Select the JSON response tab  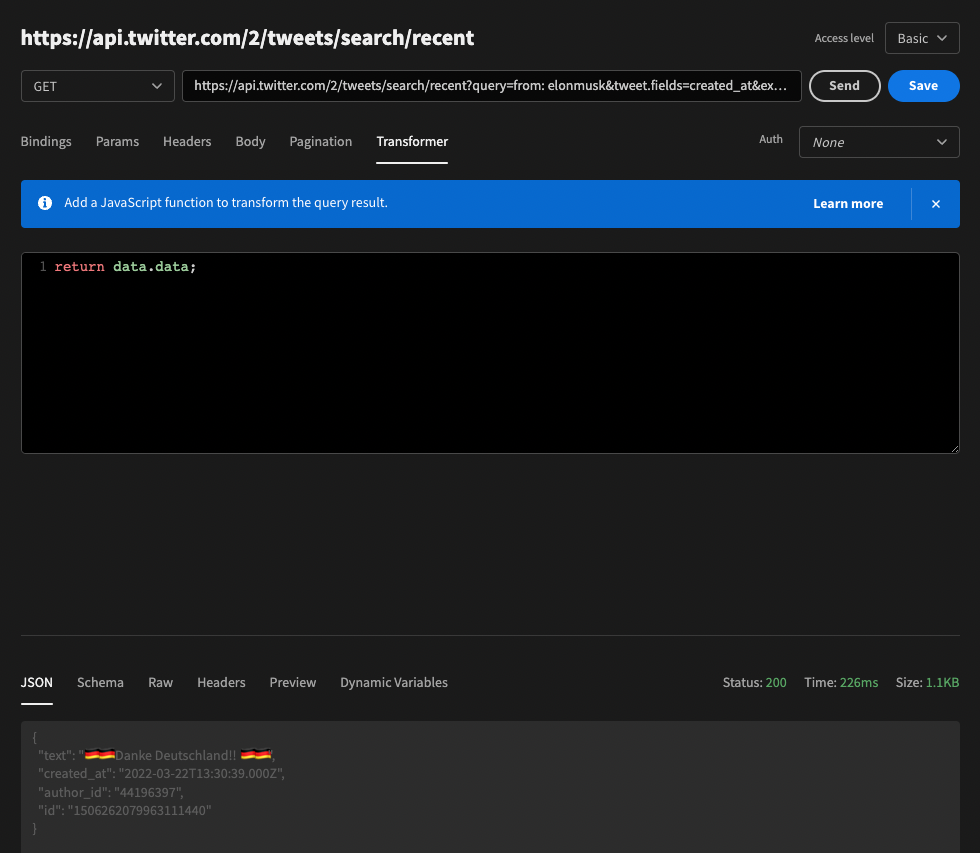(x=37, y=682)
